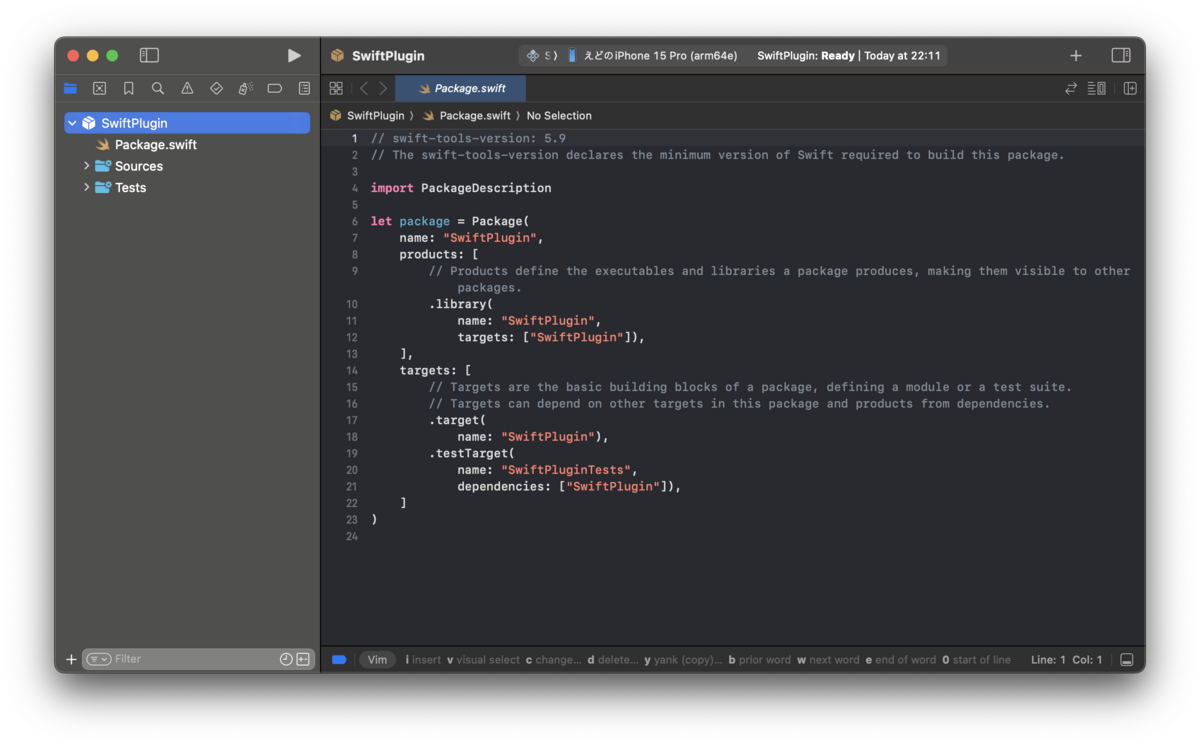Click the "SwiftPluginTests" string
The image size is (1200, 745).
(x=566, y=470)
